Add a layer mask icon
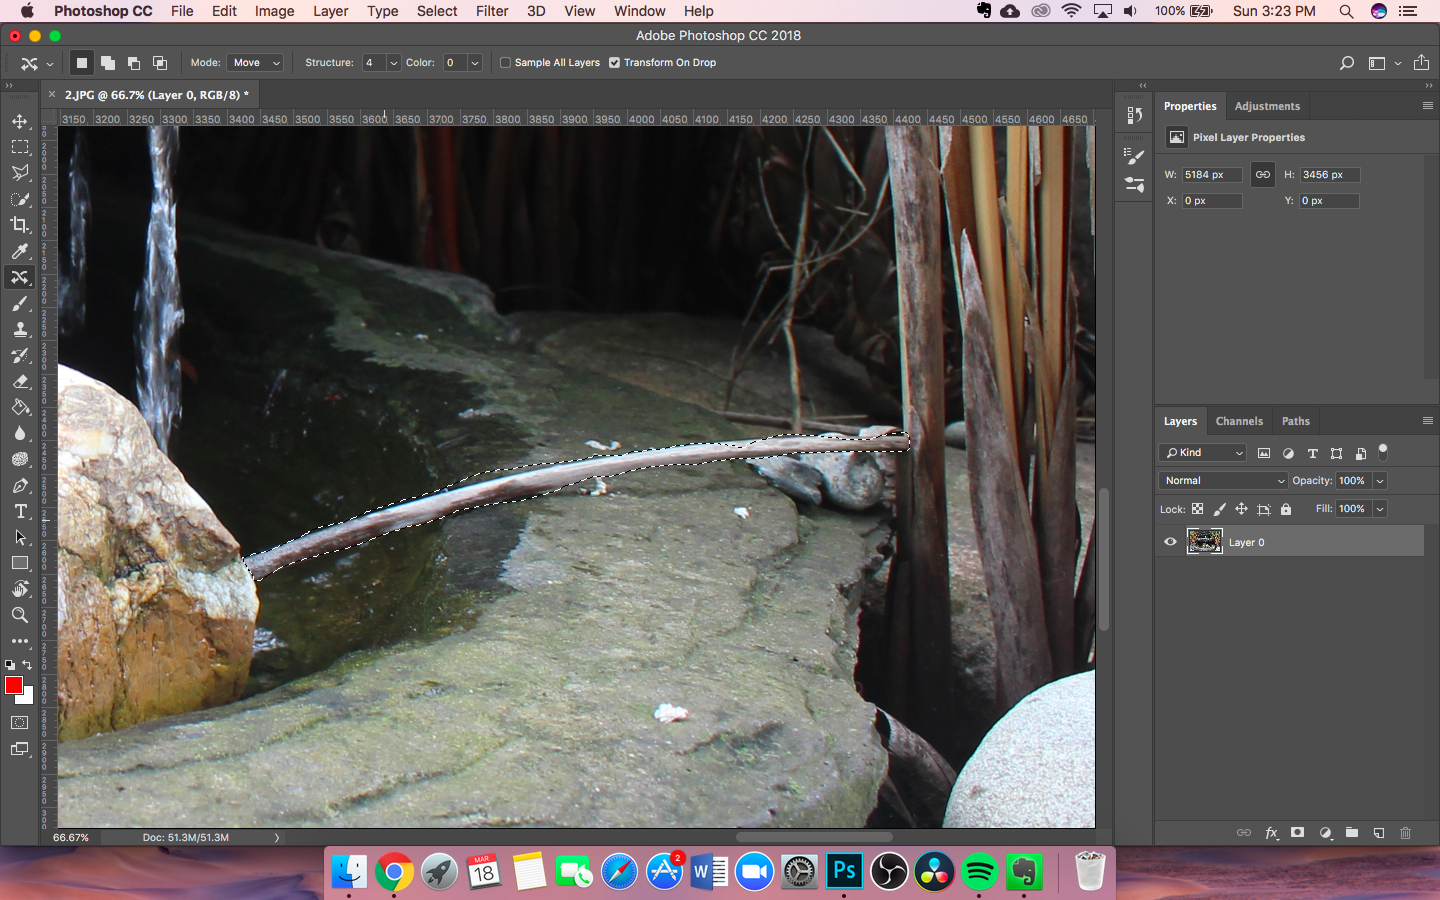This screenshot has height=900, width=1440. click(1297, 833)
